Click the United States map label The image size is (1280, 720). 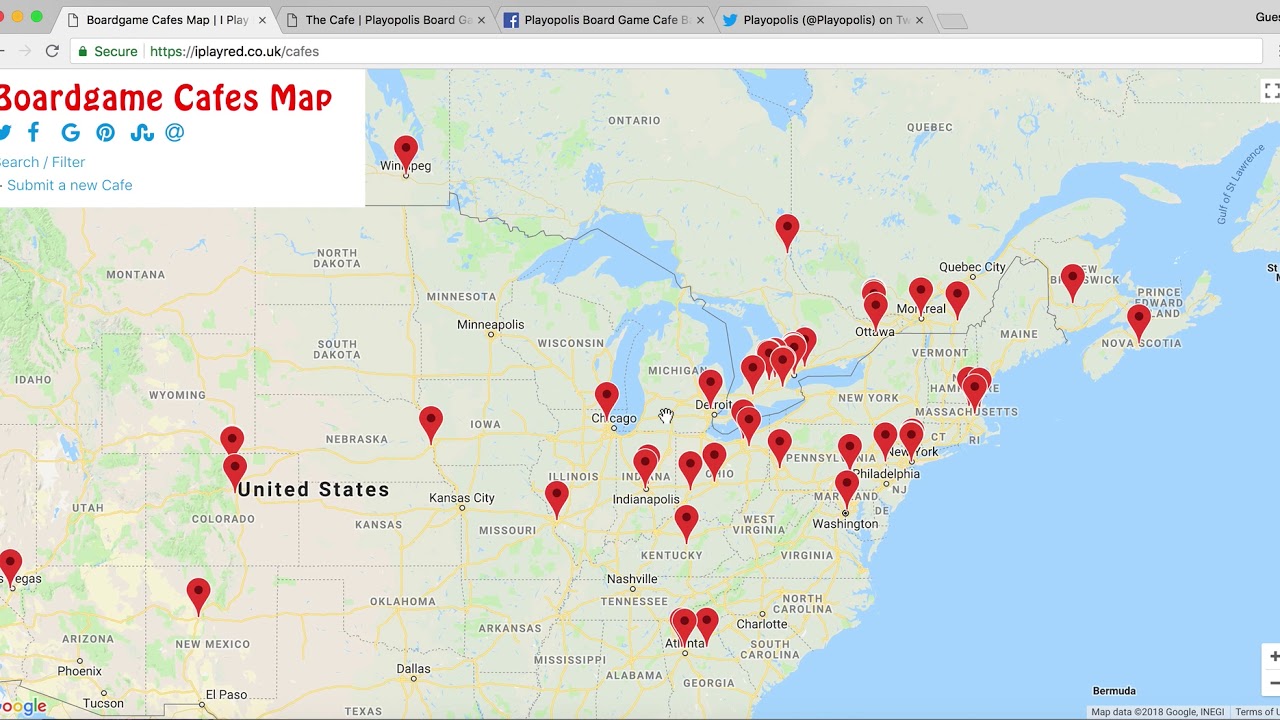(313, 489)
